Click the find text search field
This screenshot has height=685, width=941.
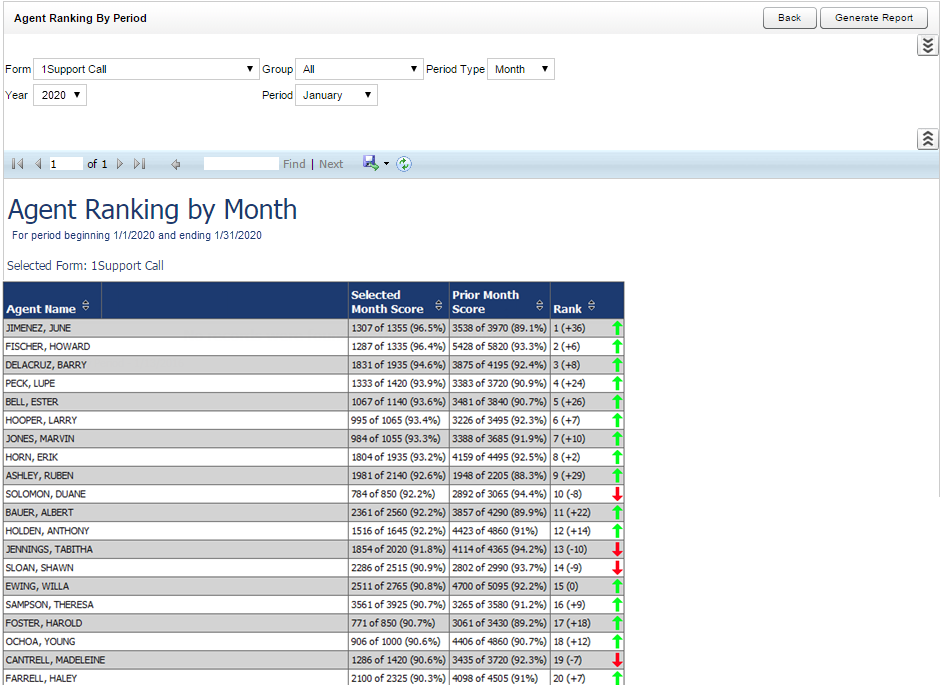241,164
